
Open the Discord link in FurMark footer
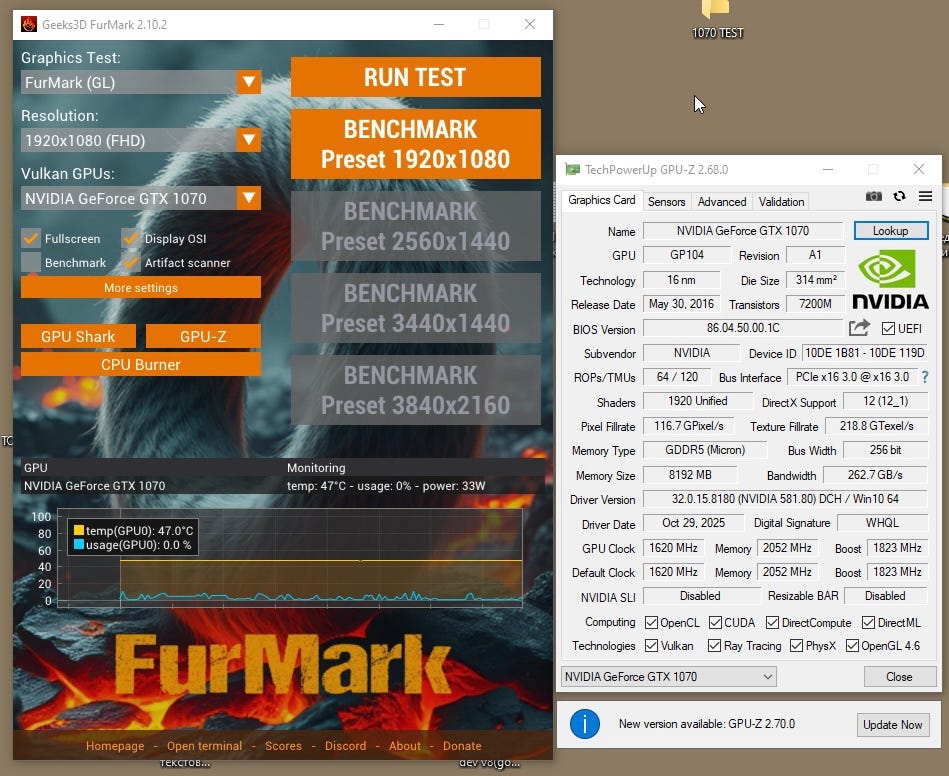click(346, 746)
